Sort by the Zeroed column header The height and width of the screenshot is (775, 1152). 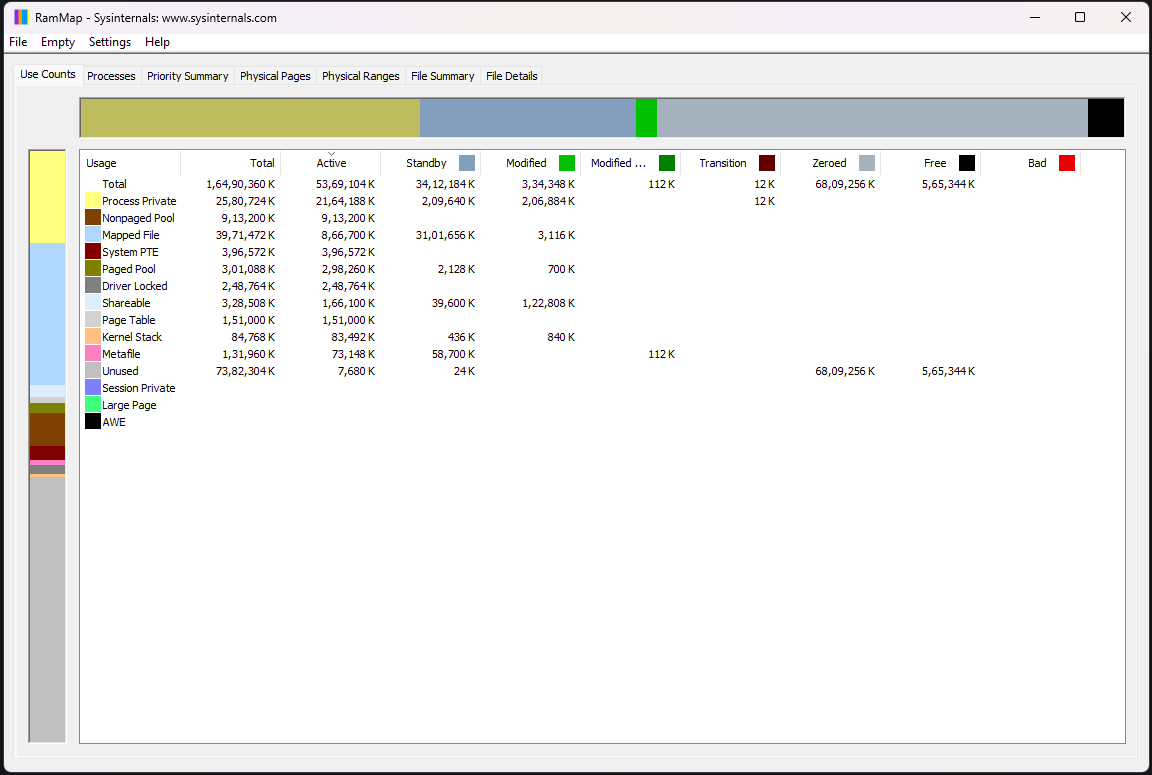[x=830, y=163]
